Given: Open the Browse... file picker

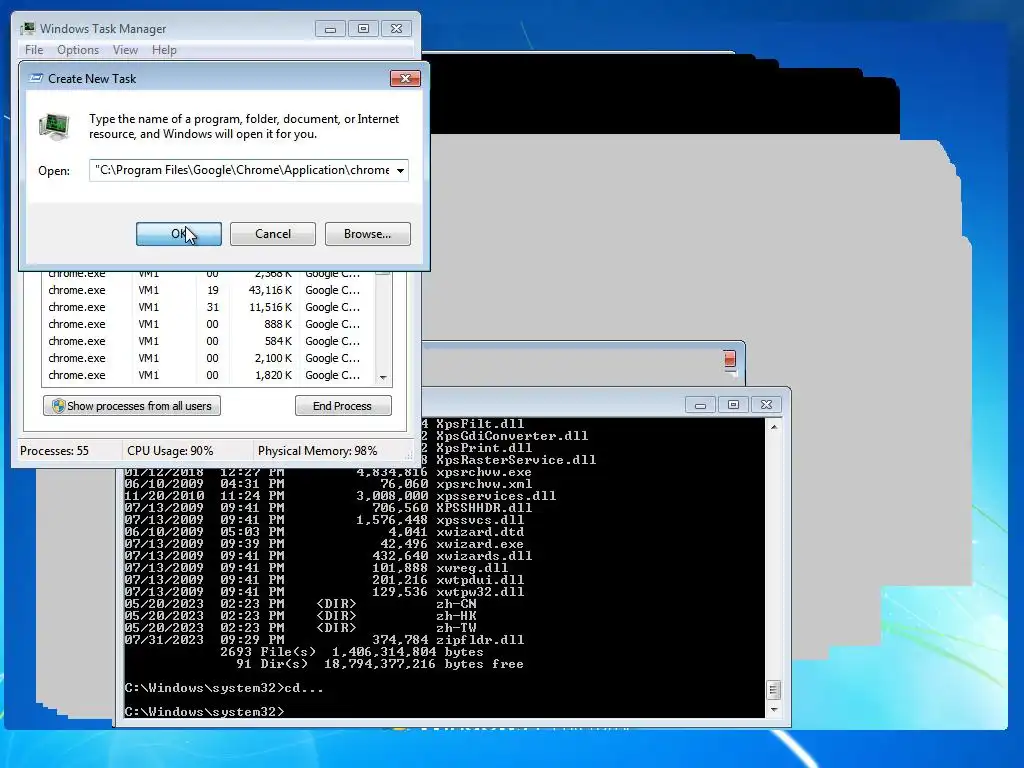Looking at the screenshot, I should click(x=367, y=234).
